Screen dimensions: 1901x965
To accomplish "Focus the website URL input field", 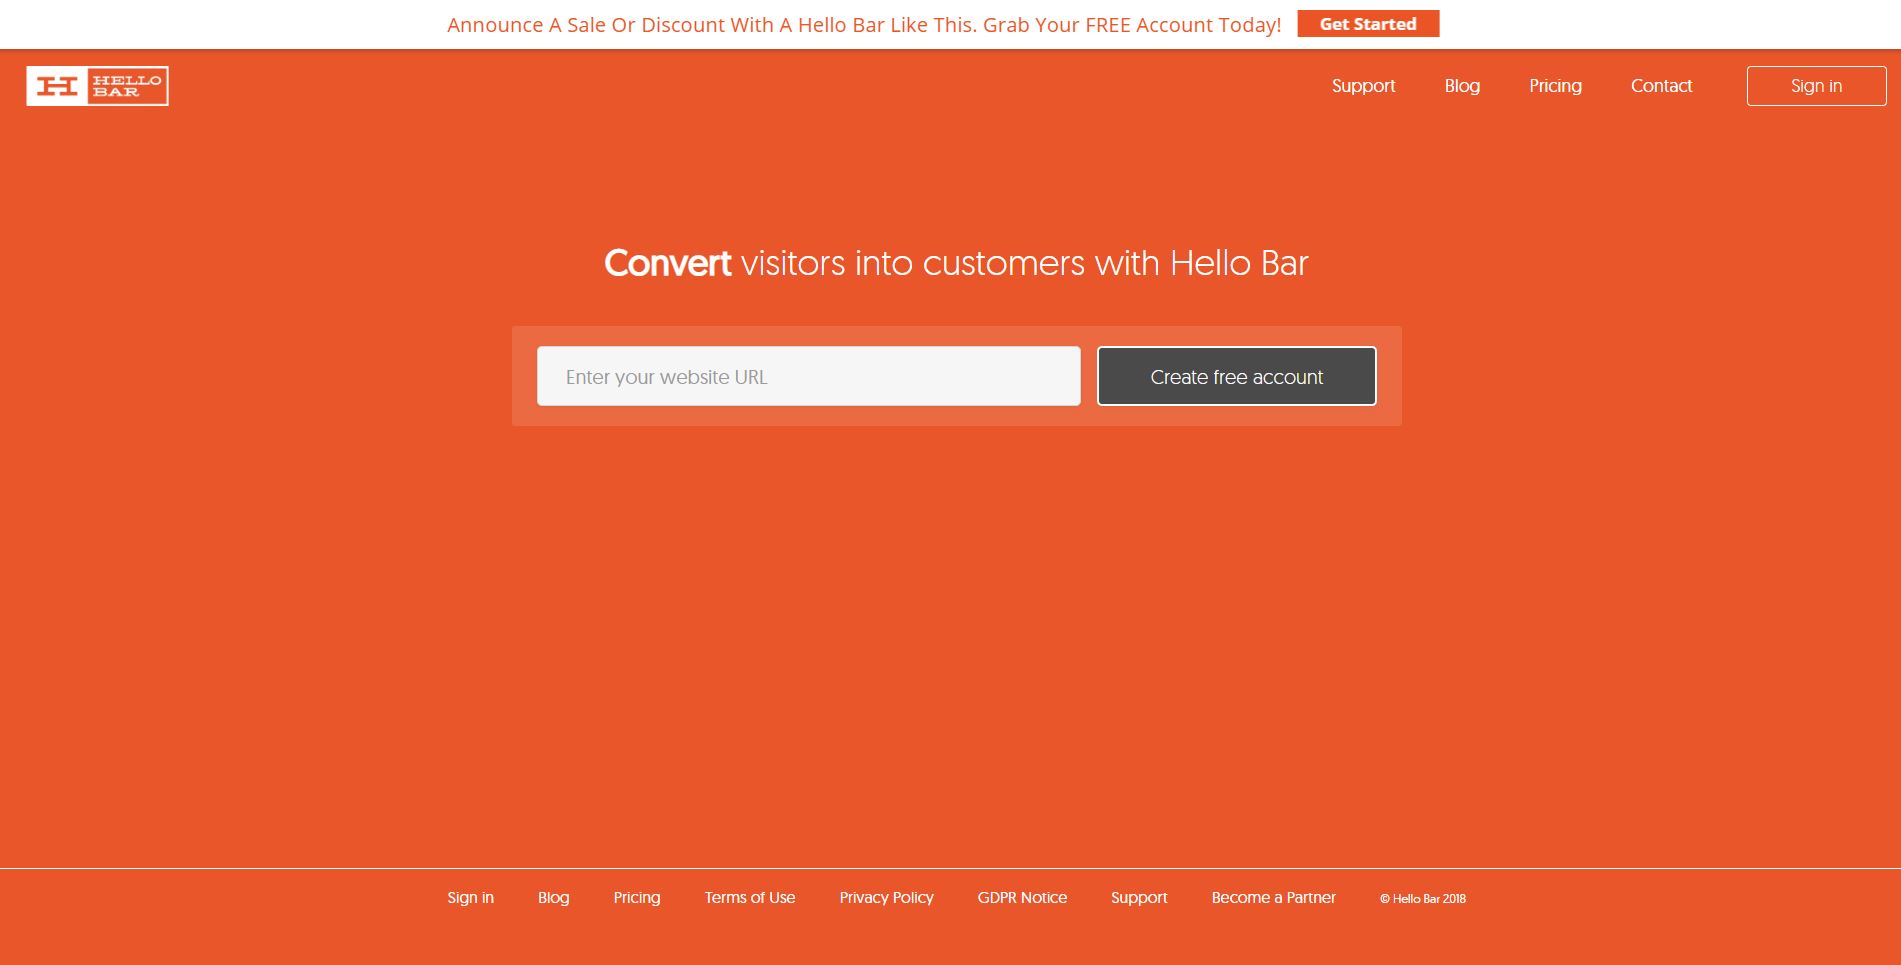I will [808, 376].
